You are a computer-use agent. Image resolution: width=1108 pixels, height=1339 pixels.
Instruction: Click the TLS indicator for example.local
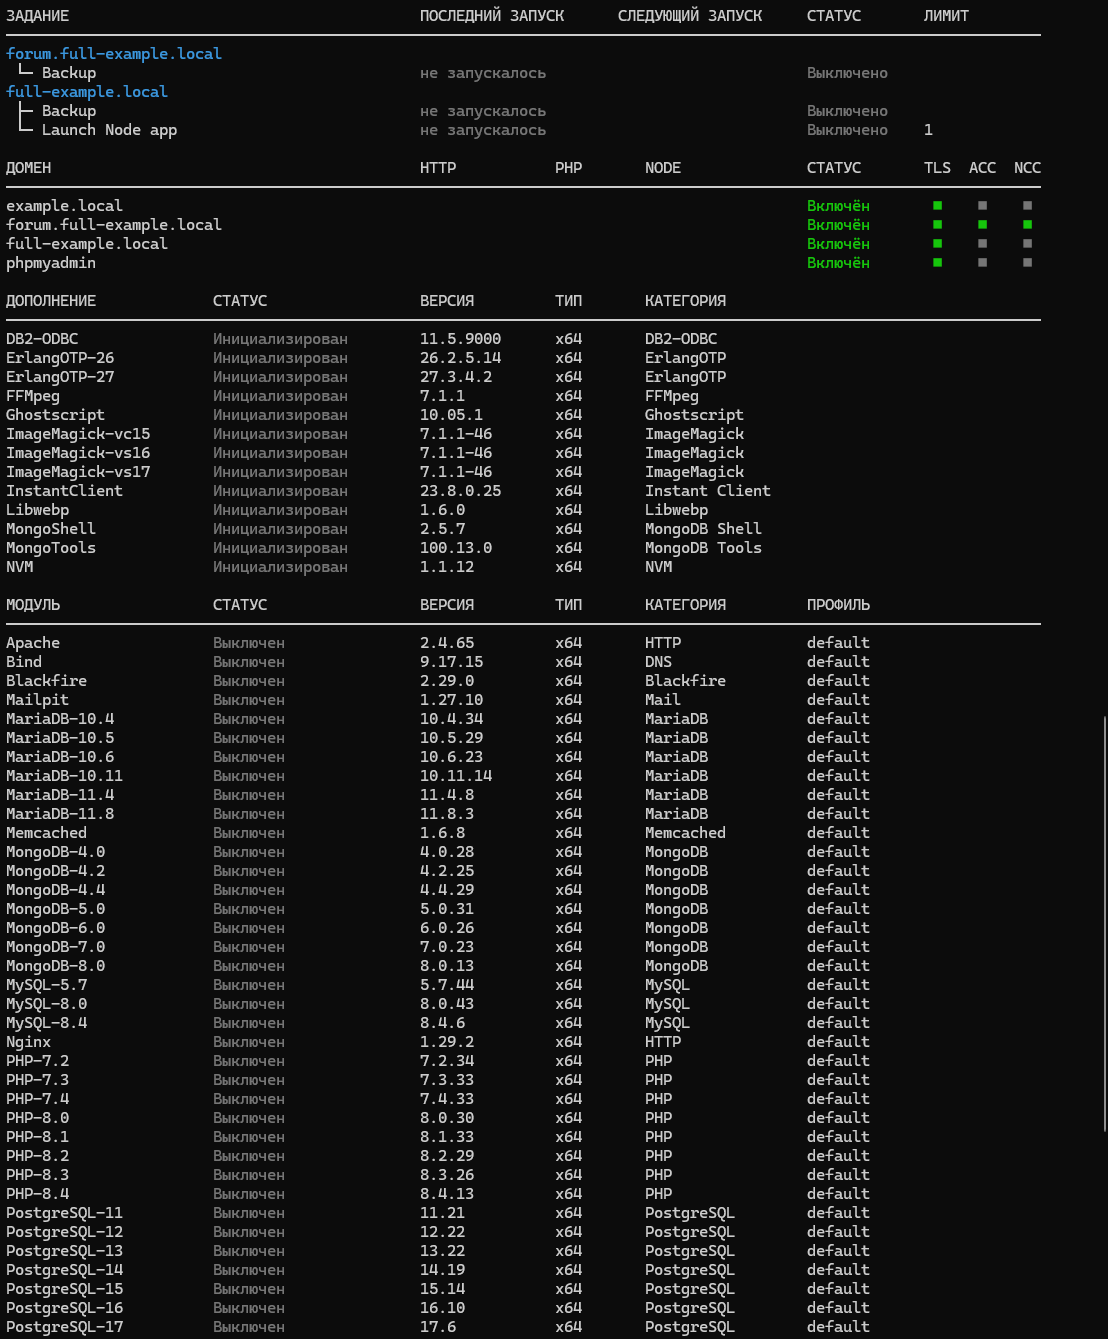point(937,206)
